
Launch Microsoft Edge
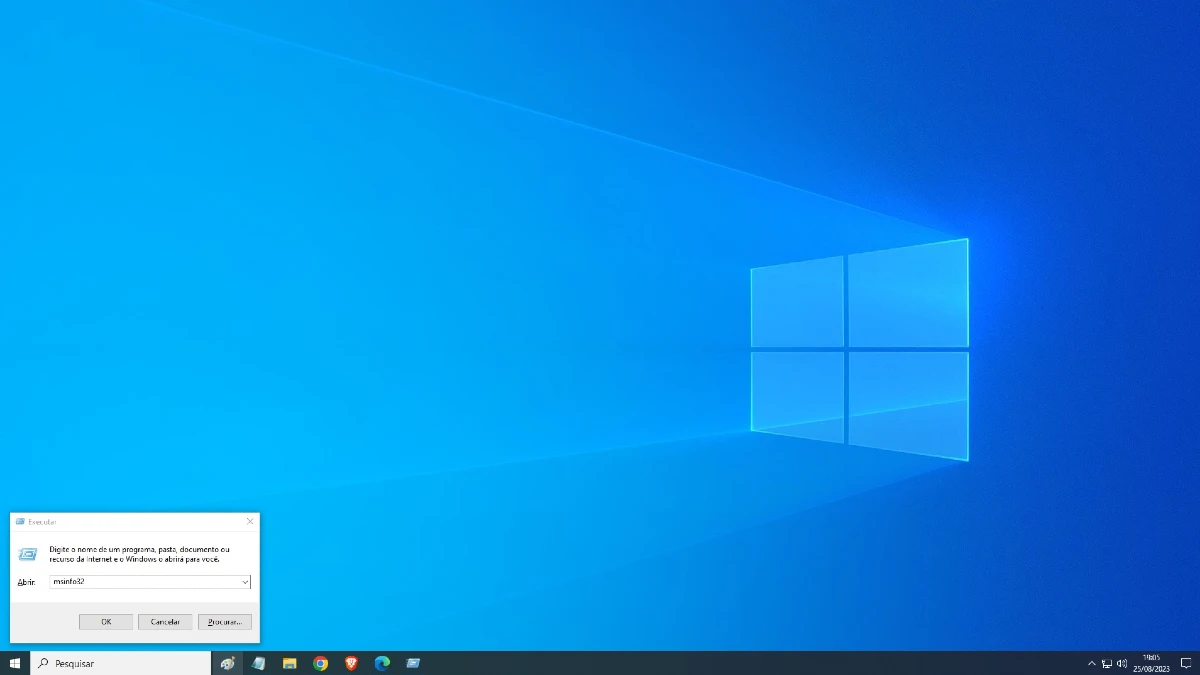point(381,662)
